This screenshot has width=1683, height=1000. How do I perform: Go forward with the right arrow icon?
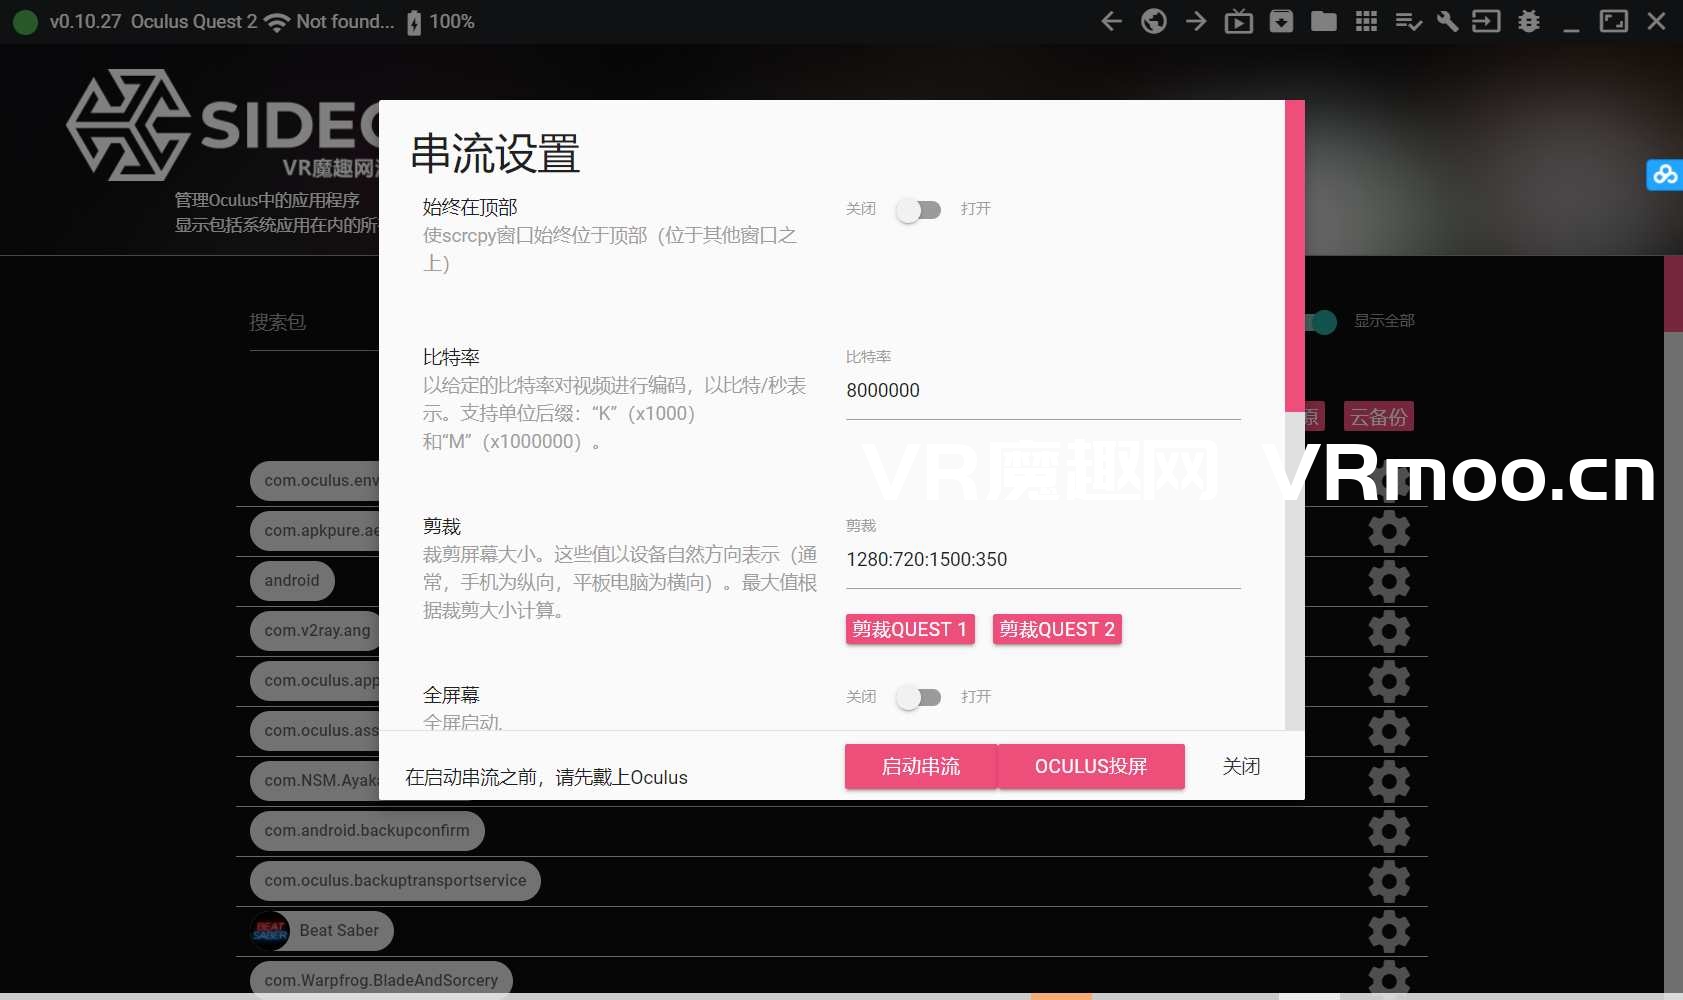[1196, 21]
